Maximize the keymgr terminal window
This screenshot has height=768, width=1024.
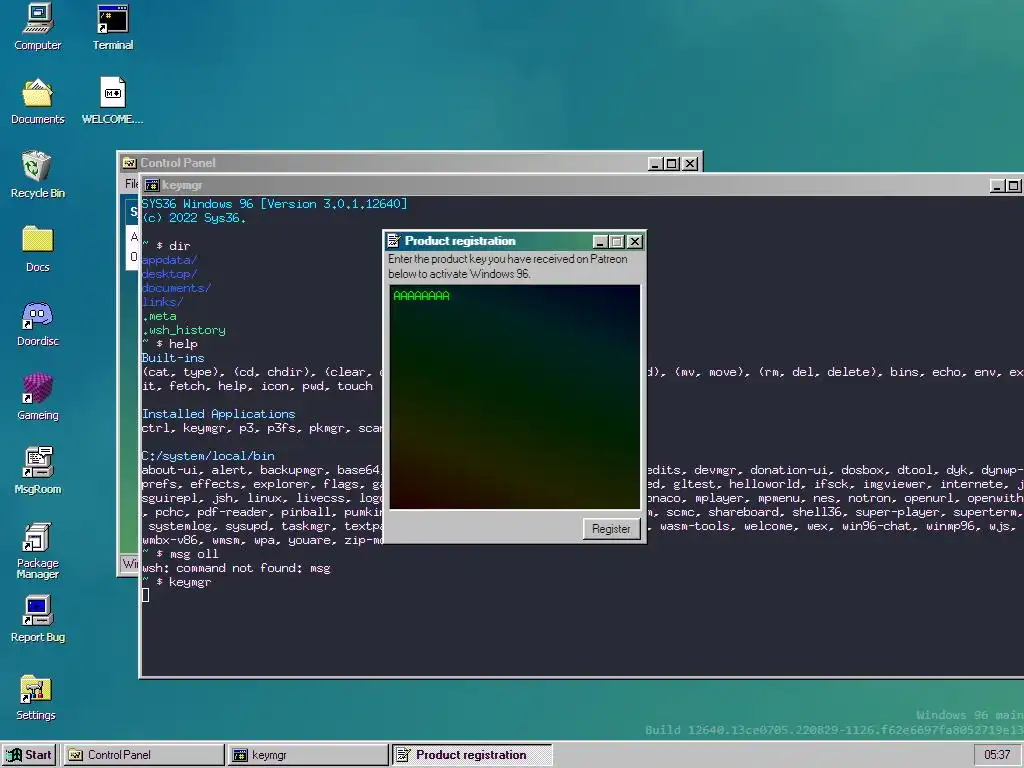[x=1014, y=186]
